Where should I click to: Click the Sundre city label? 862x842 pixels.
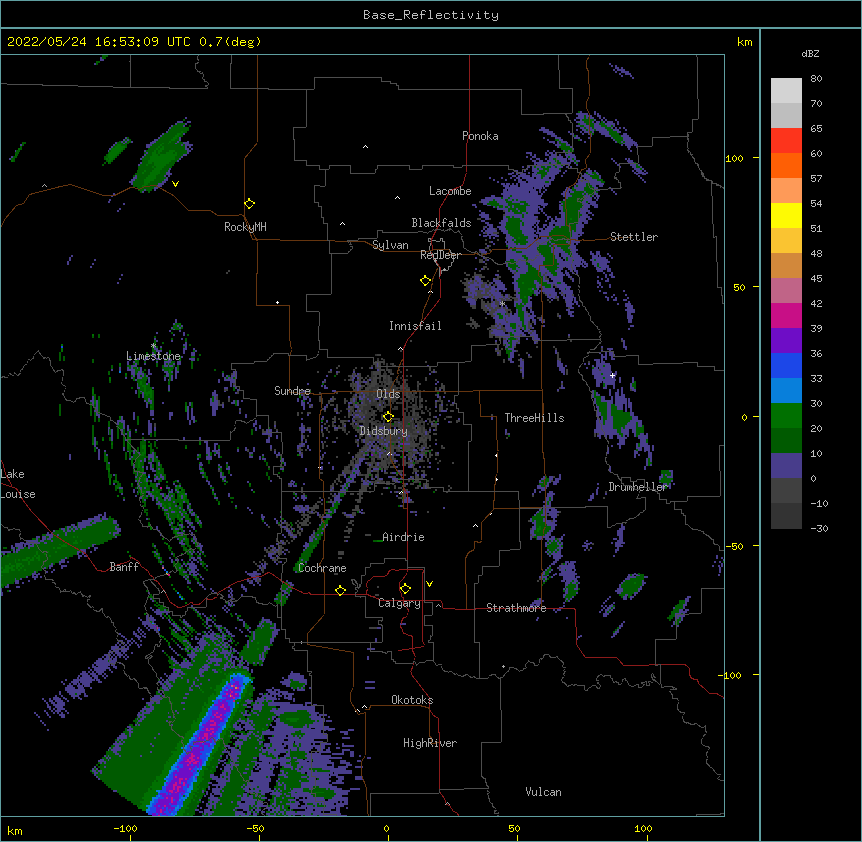[292, 391]
